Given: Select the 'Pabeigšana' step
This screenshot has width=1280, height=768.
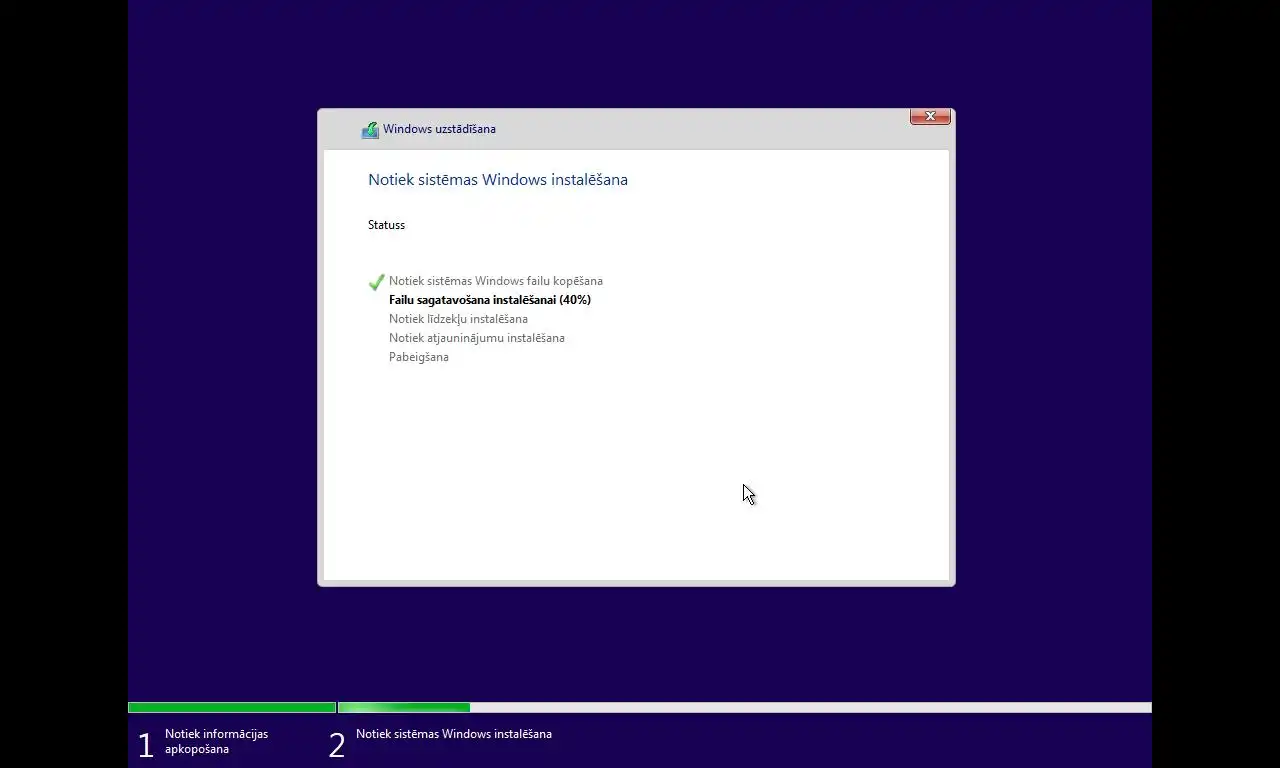Looking at the screenshot, I should click(x=419, y=357).
